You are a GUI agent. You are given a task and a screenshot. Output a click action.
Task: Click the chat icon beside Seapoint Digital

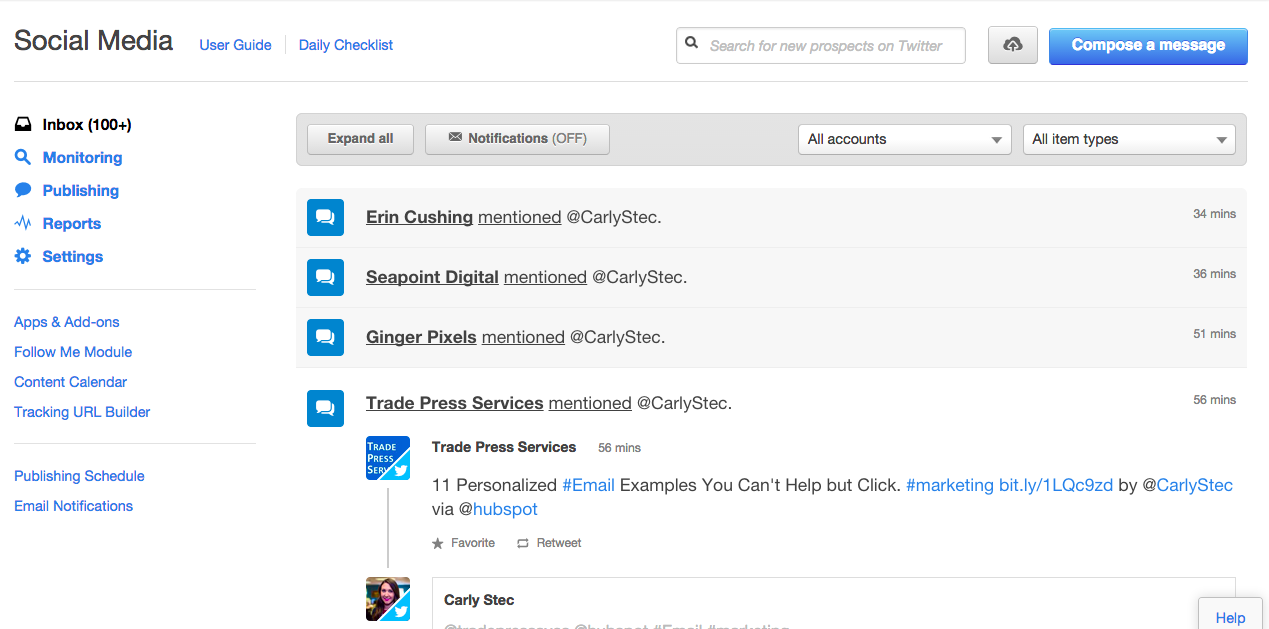coord(325,277)
